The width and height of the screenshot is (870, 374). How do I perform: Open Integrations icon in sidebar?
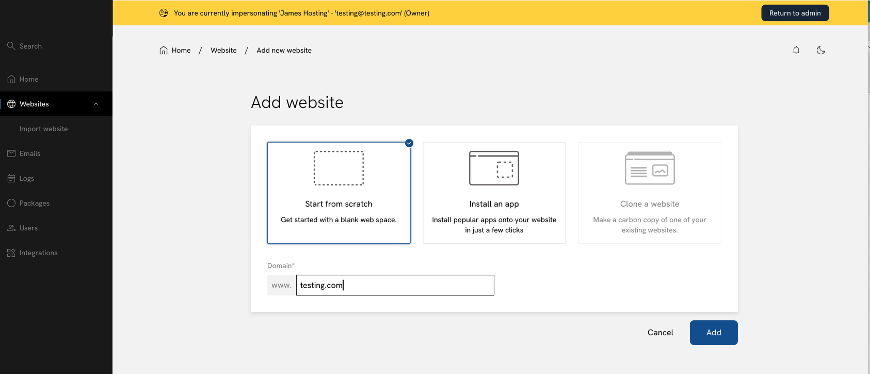(x=11, y=252)
